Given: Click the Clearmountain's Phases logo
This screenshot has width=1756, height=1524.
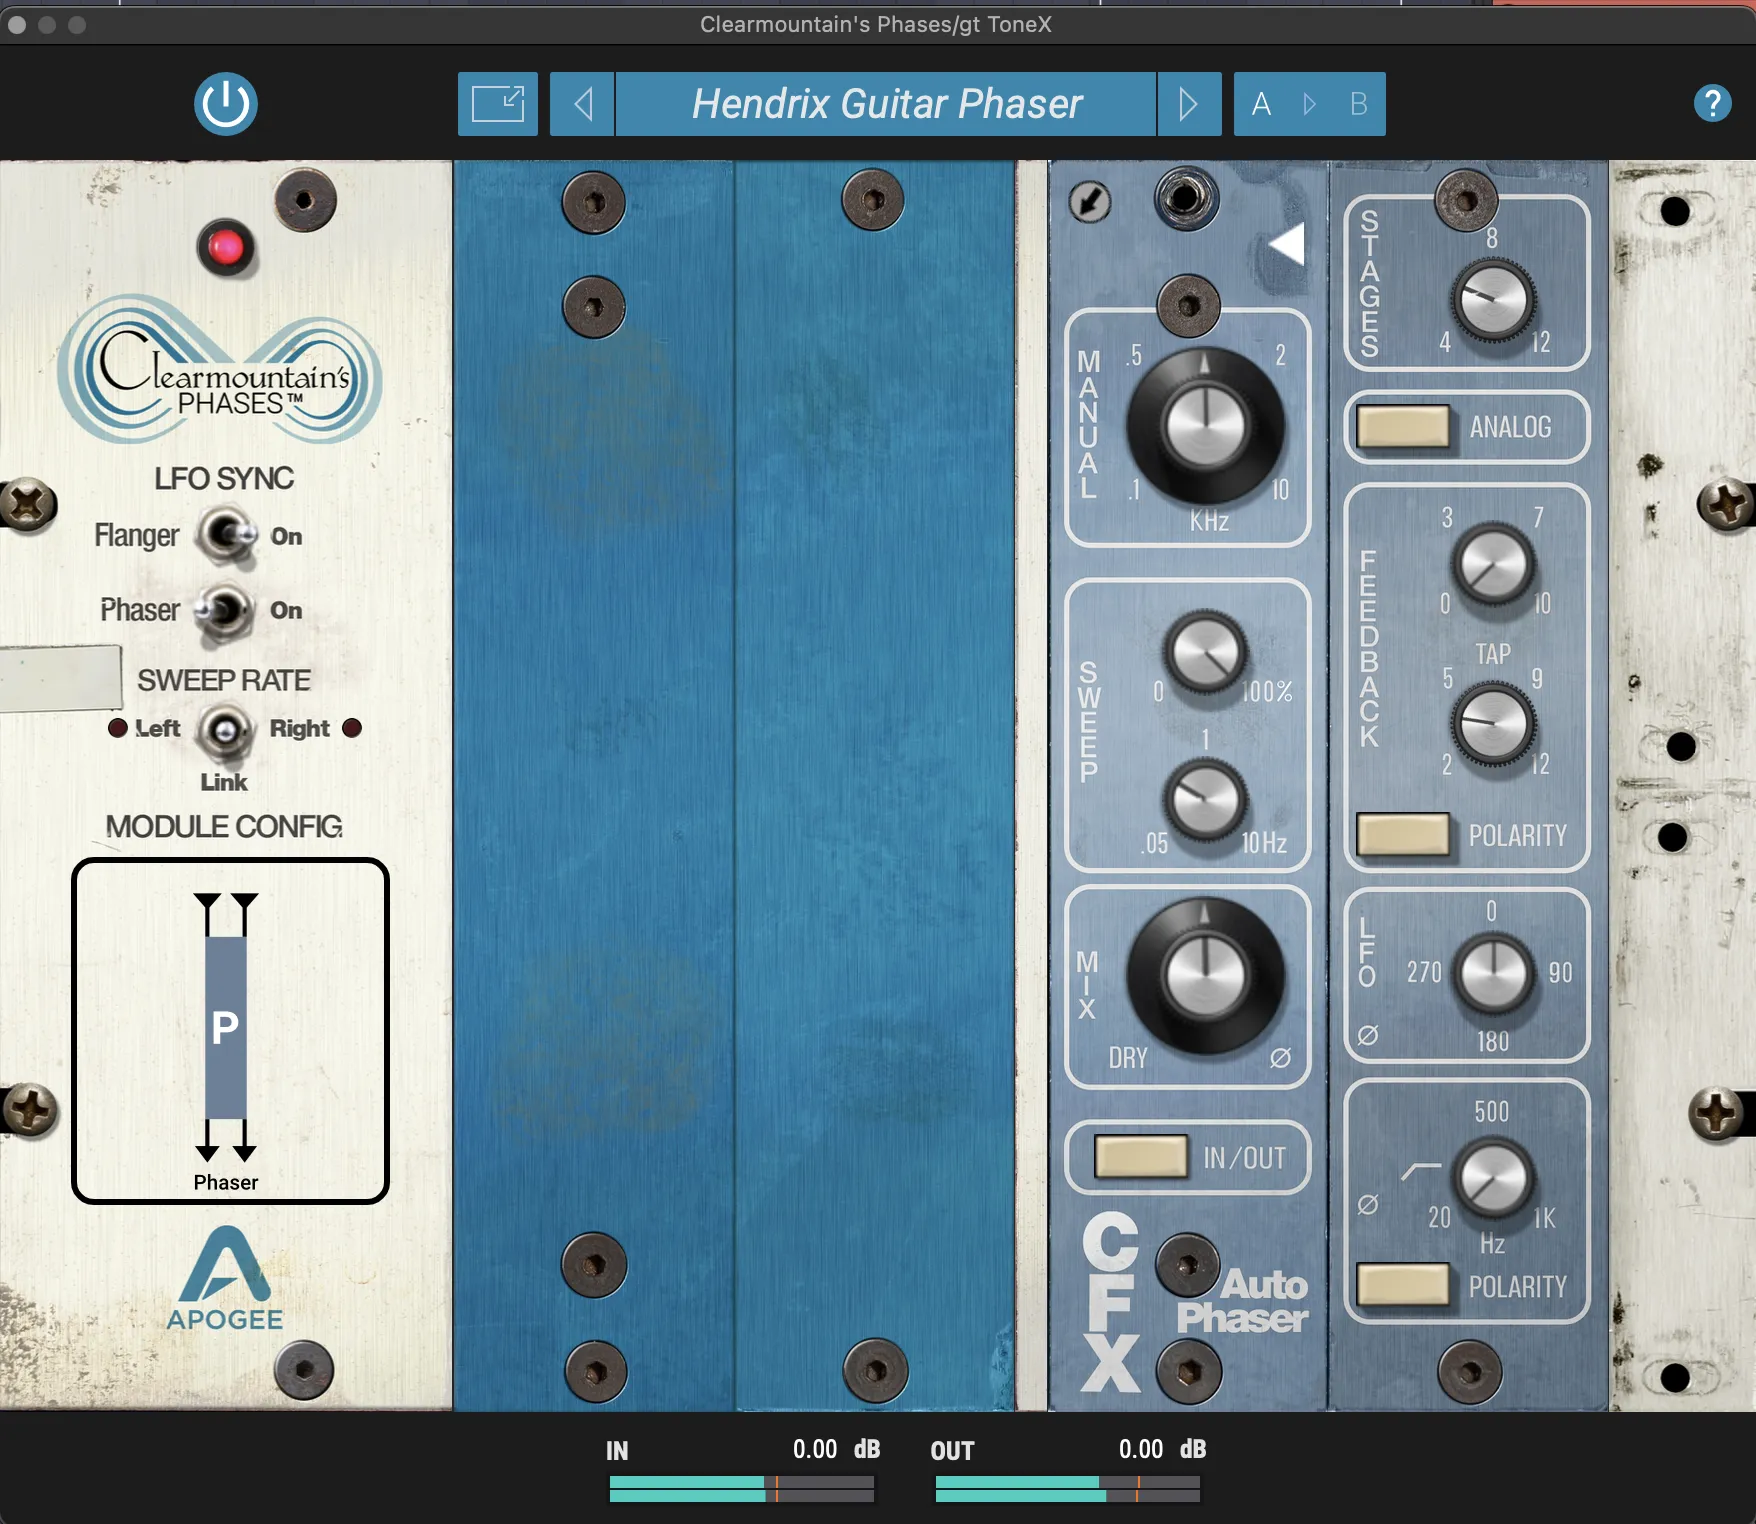Looking at the screenshot, I should click(220, 370).
